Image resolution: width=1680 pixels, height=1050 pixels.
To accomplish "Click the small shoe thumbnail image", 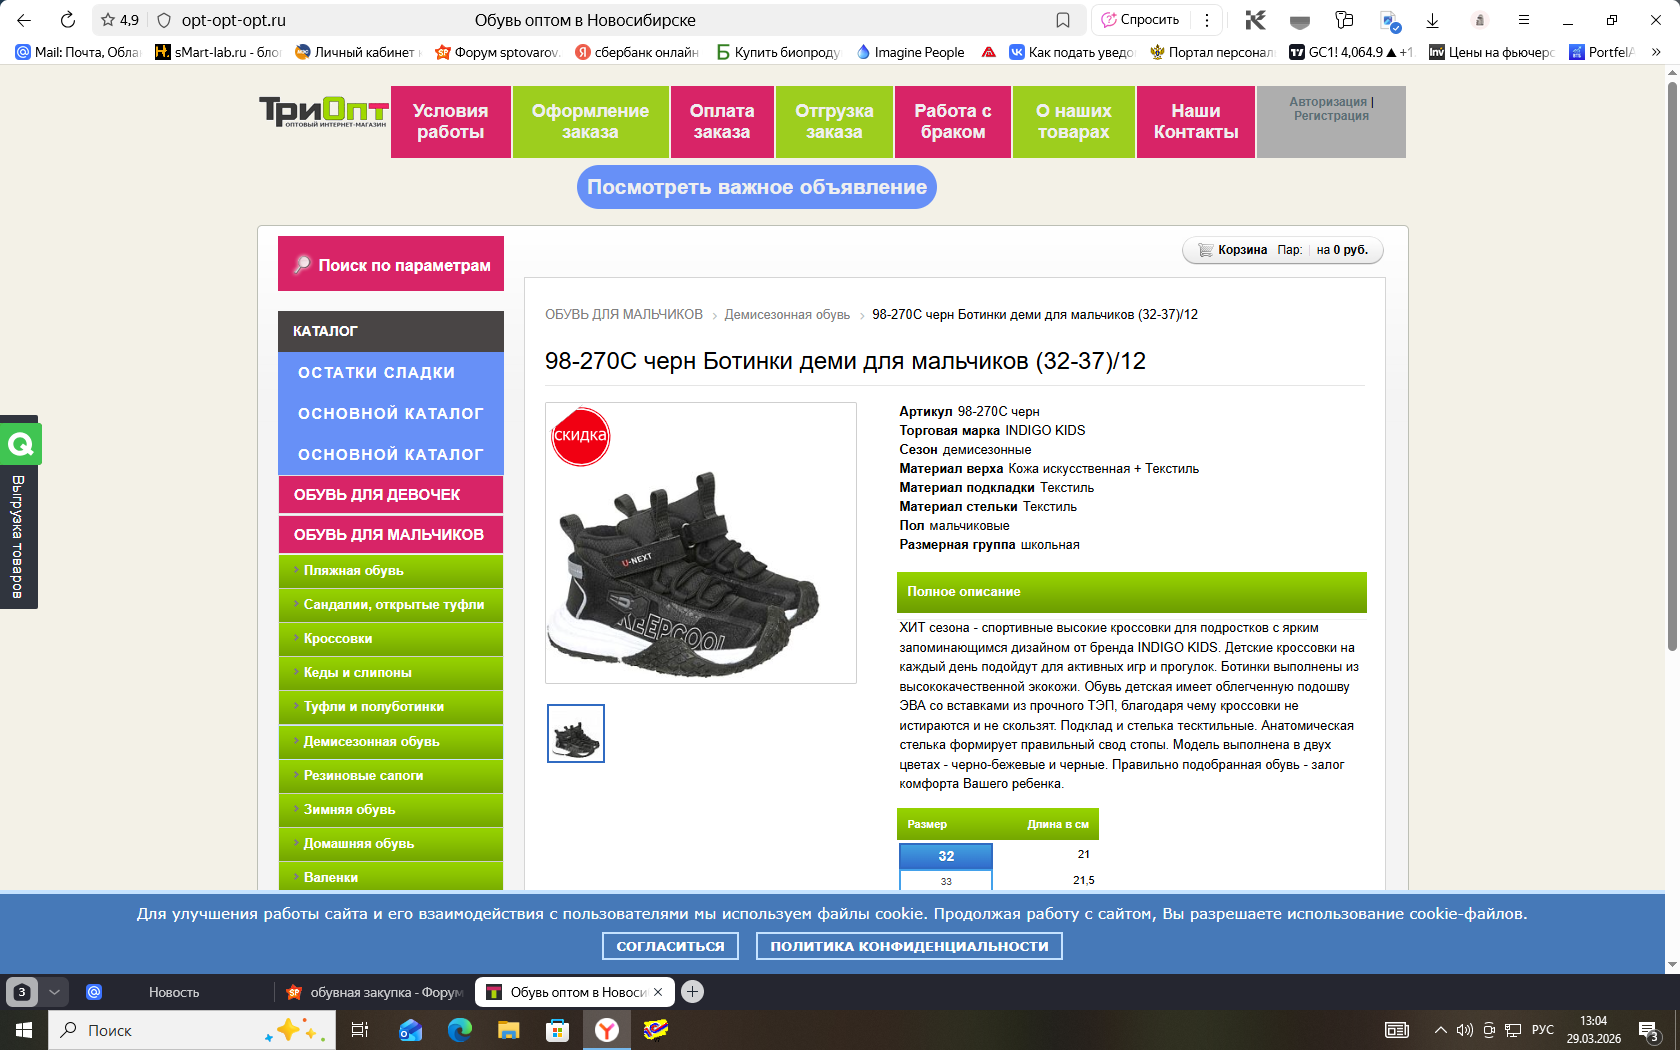I will coord(576,734).
